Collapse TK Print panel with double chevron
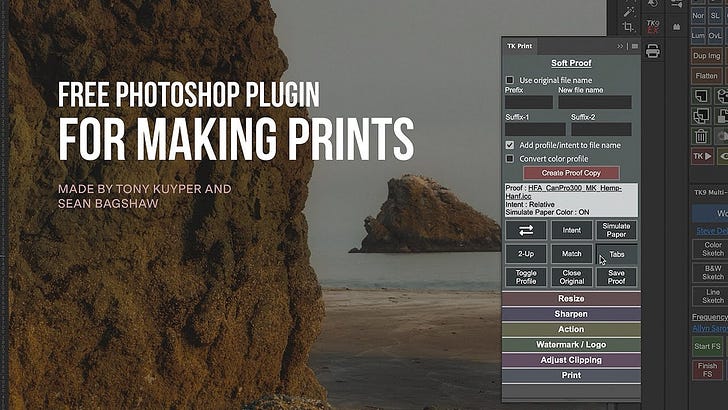728x410 pixels. pyautogui.click(x=620, y=46)
